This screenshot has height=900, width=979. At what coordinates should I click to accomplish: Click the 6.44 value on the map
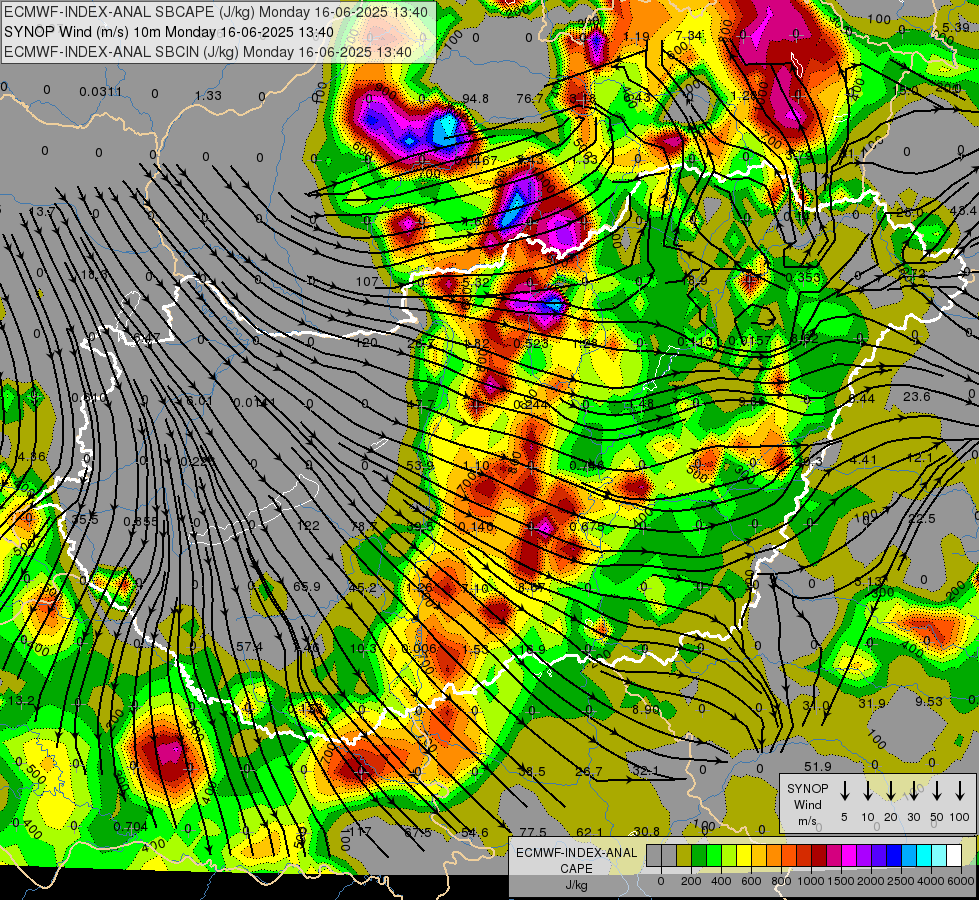[x=862, y=398]
